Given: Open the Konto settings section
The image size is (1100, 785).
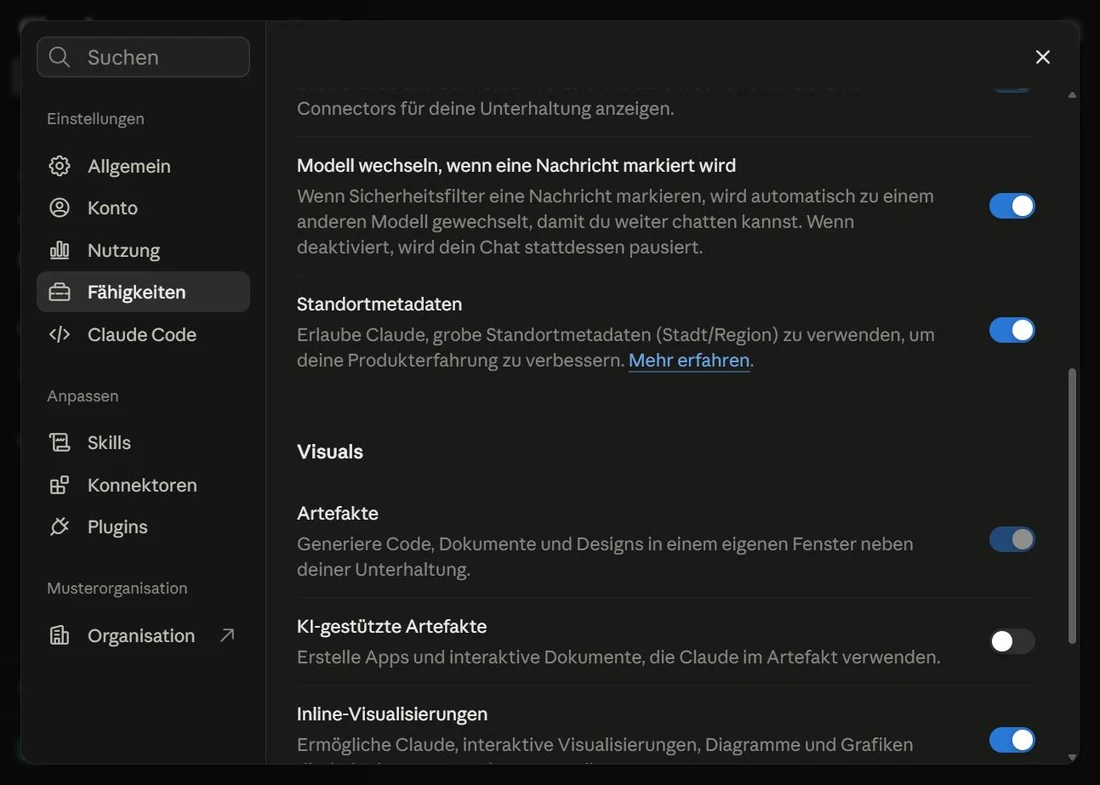Looking at the screenshot, I should click(x=143, y=208).
